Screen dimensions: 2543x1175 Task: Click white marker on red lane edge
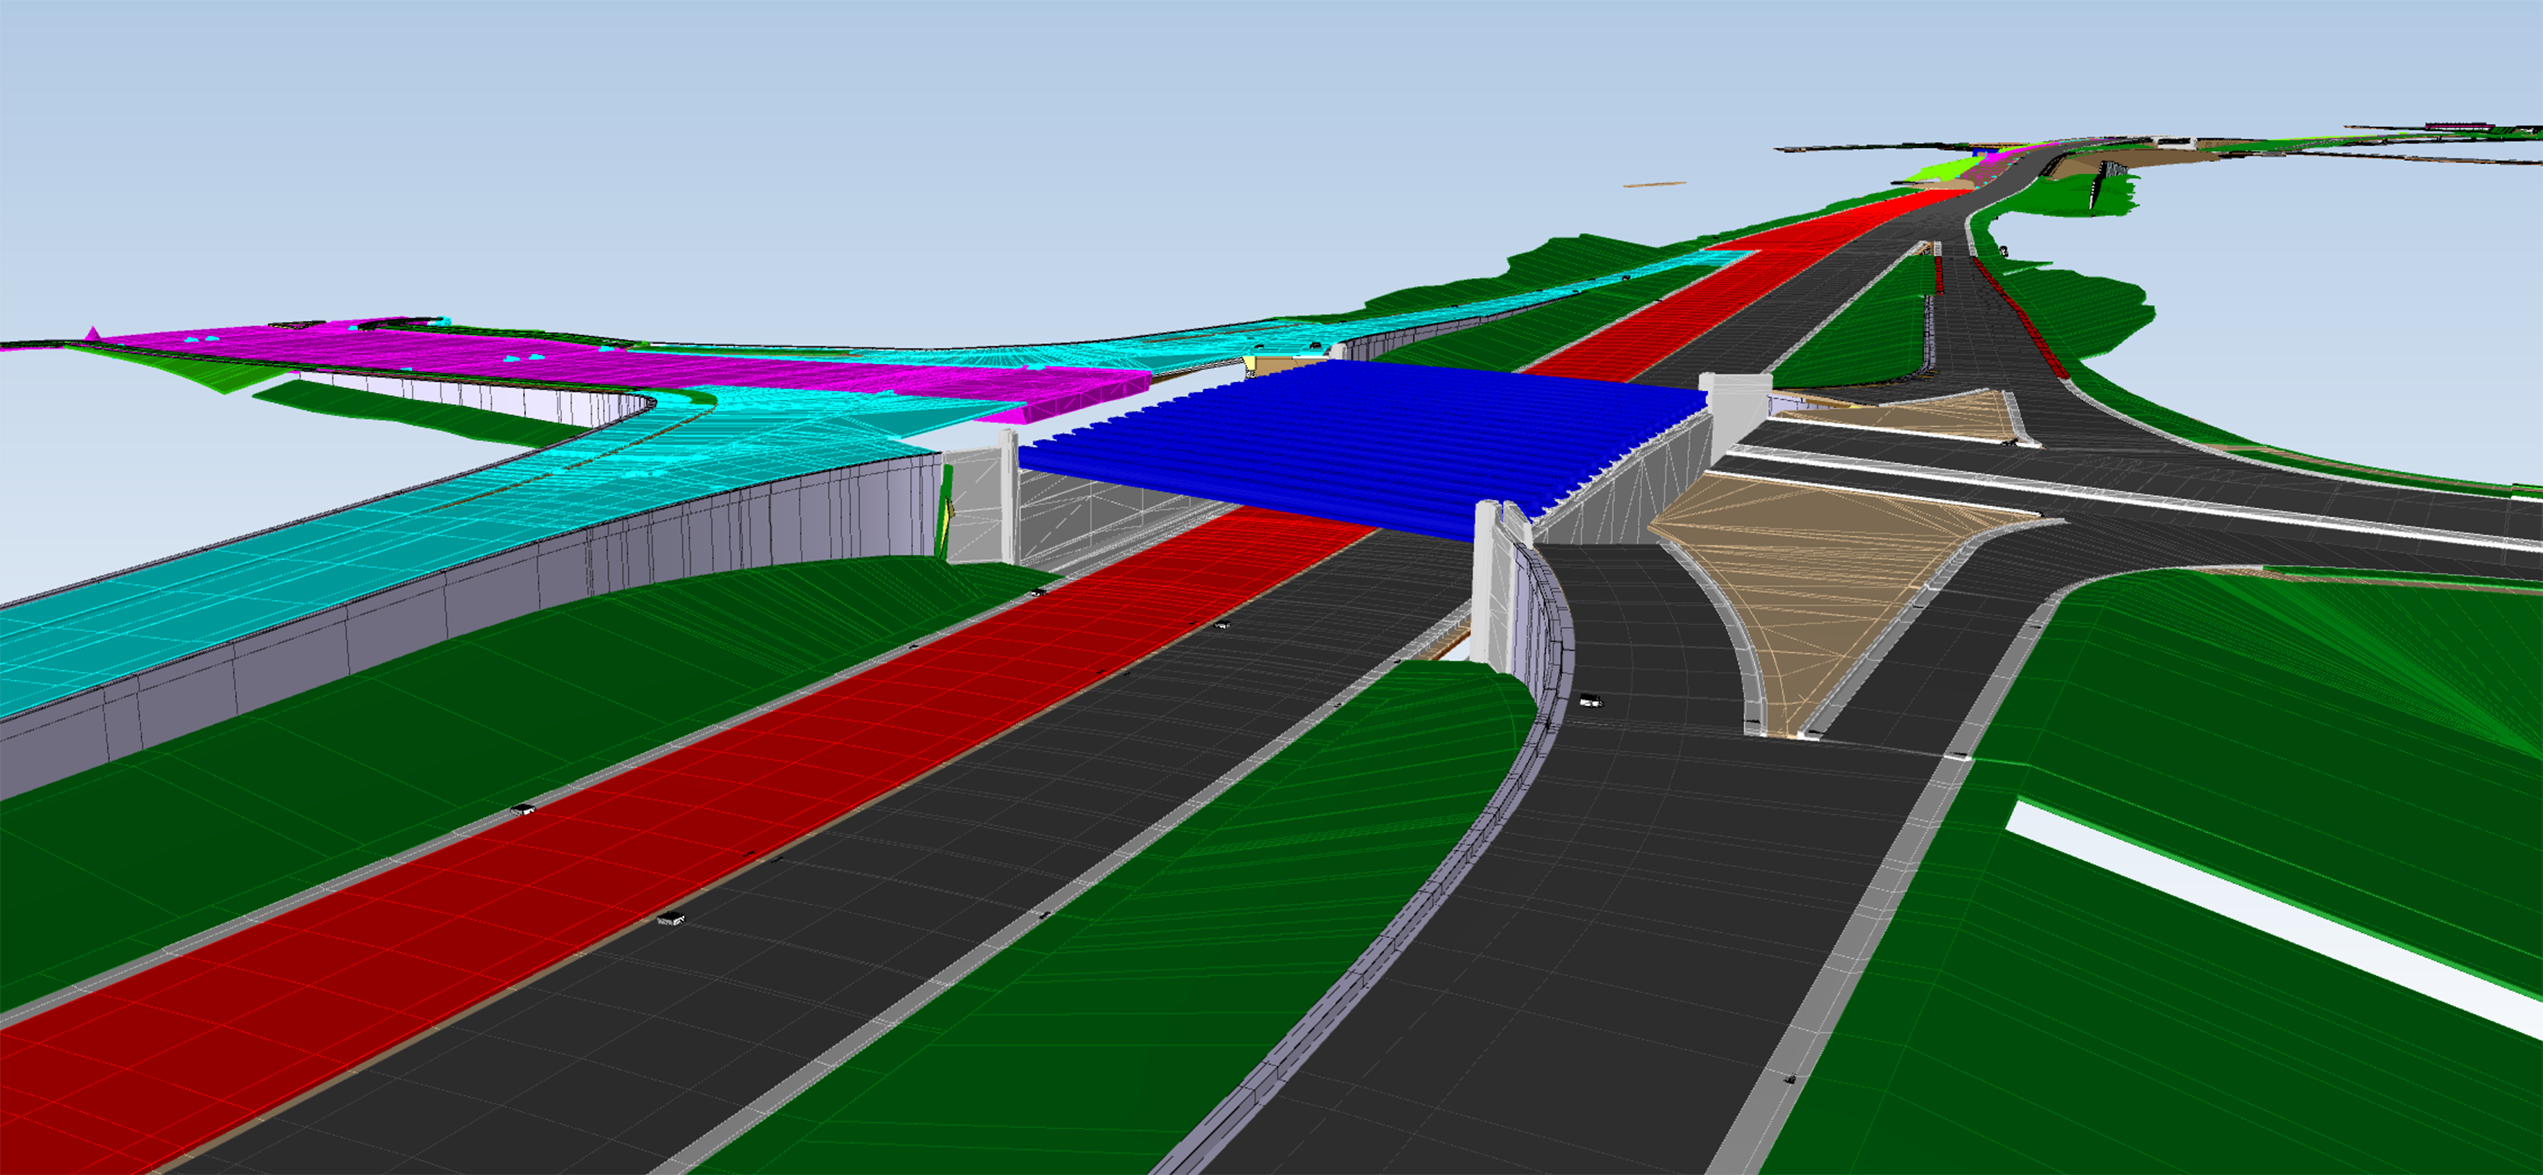(523, 809)
